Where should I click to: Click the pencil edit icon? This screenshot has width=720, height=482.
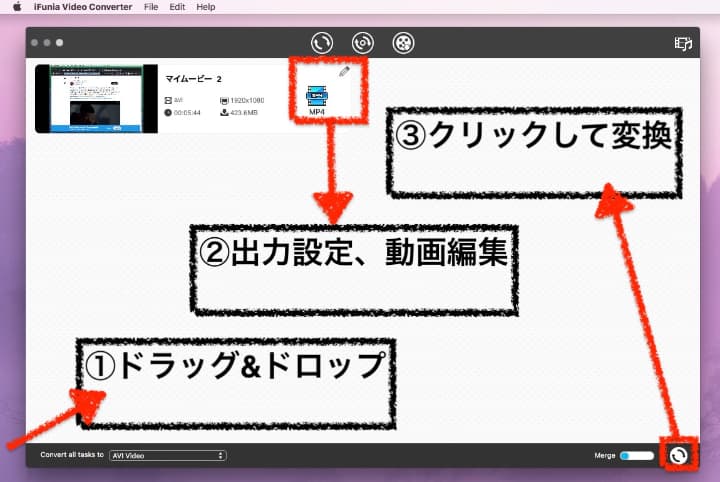[x=345, y=72]
